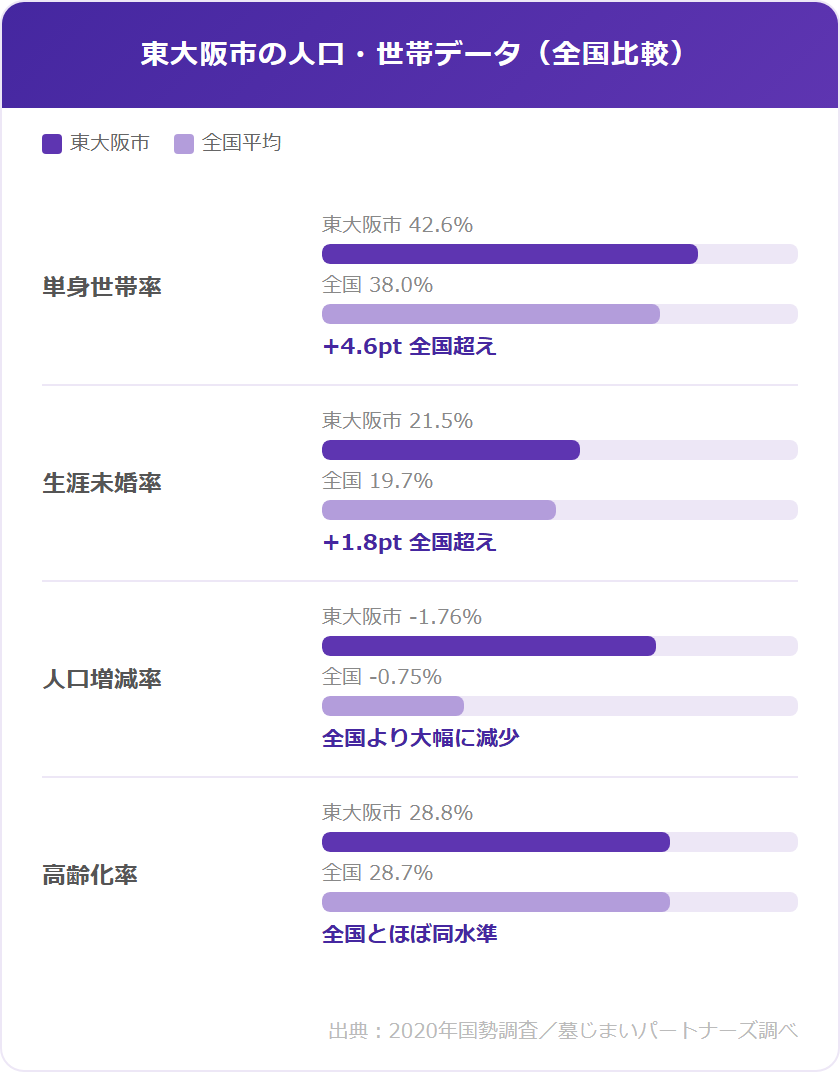The image size is (840, 1072).
Task: Click the 全国より大幅に減少 note
Action: [421, 739]
